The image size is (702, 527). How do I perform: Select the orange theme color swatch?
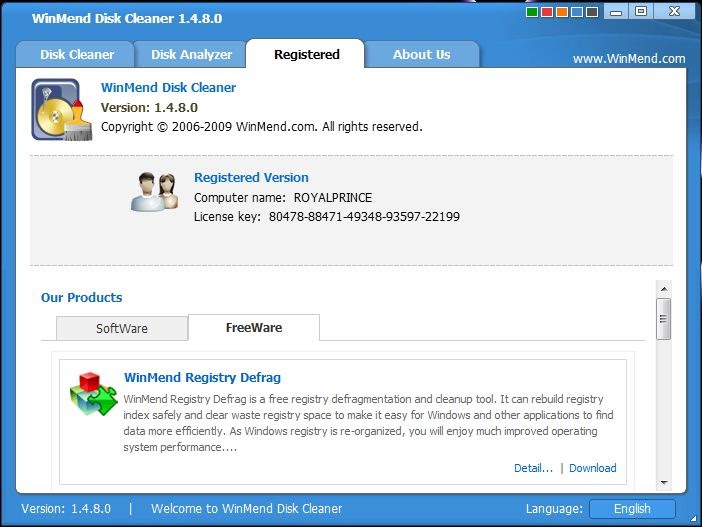[x=562, y=12]
